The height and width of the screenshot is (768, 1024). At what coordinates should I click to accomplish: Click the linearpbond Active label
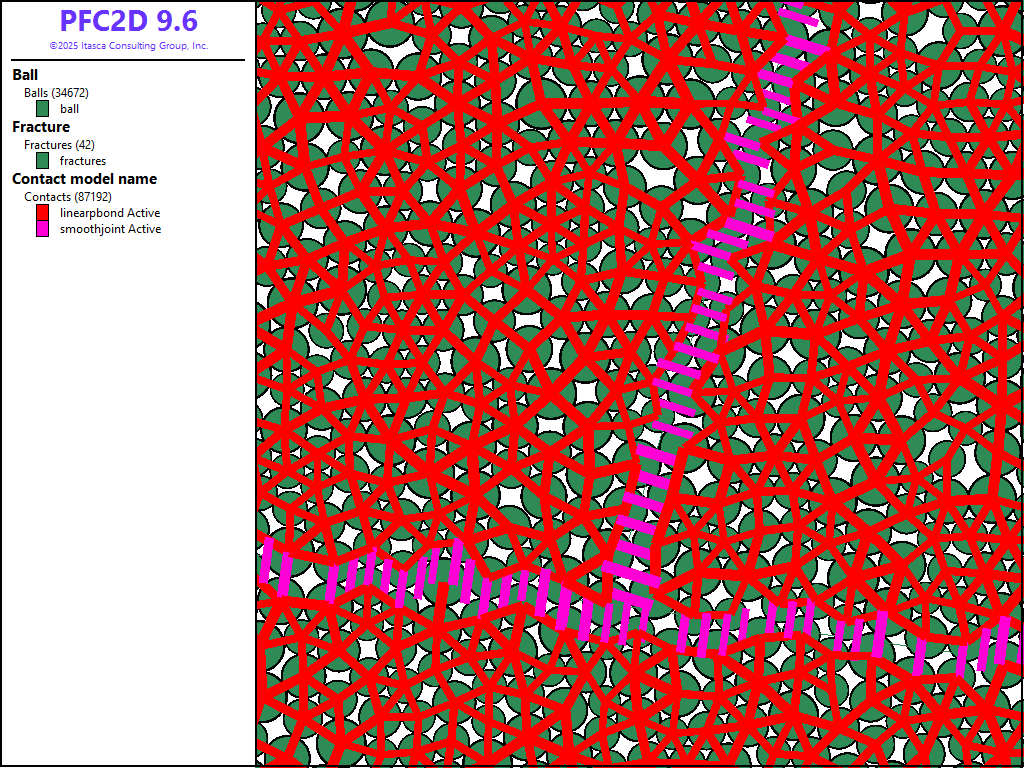coord(110,213)
